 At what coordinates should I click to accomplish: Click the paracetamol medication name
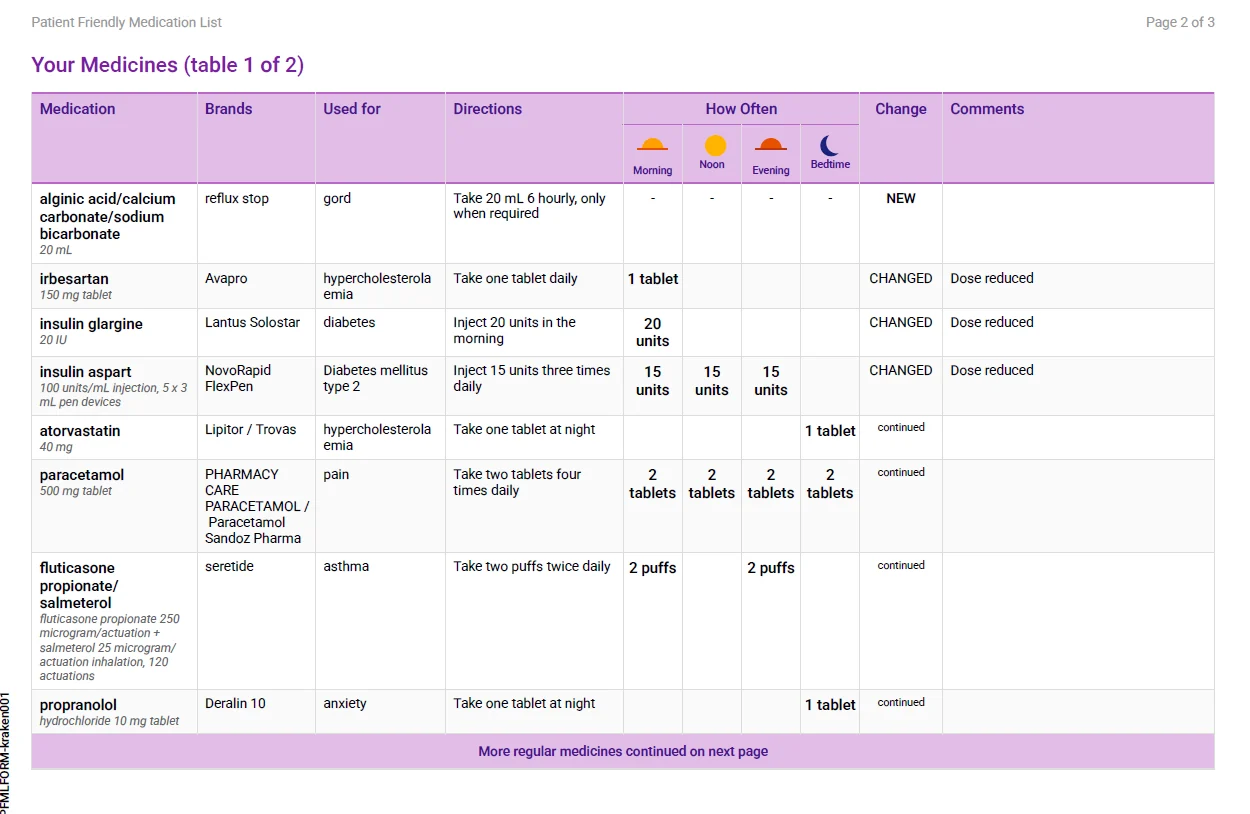[82, 475]
